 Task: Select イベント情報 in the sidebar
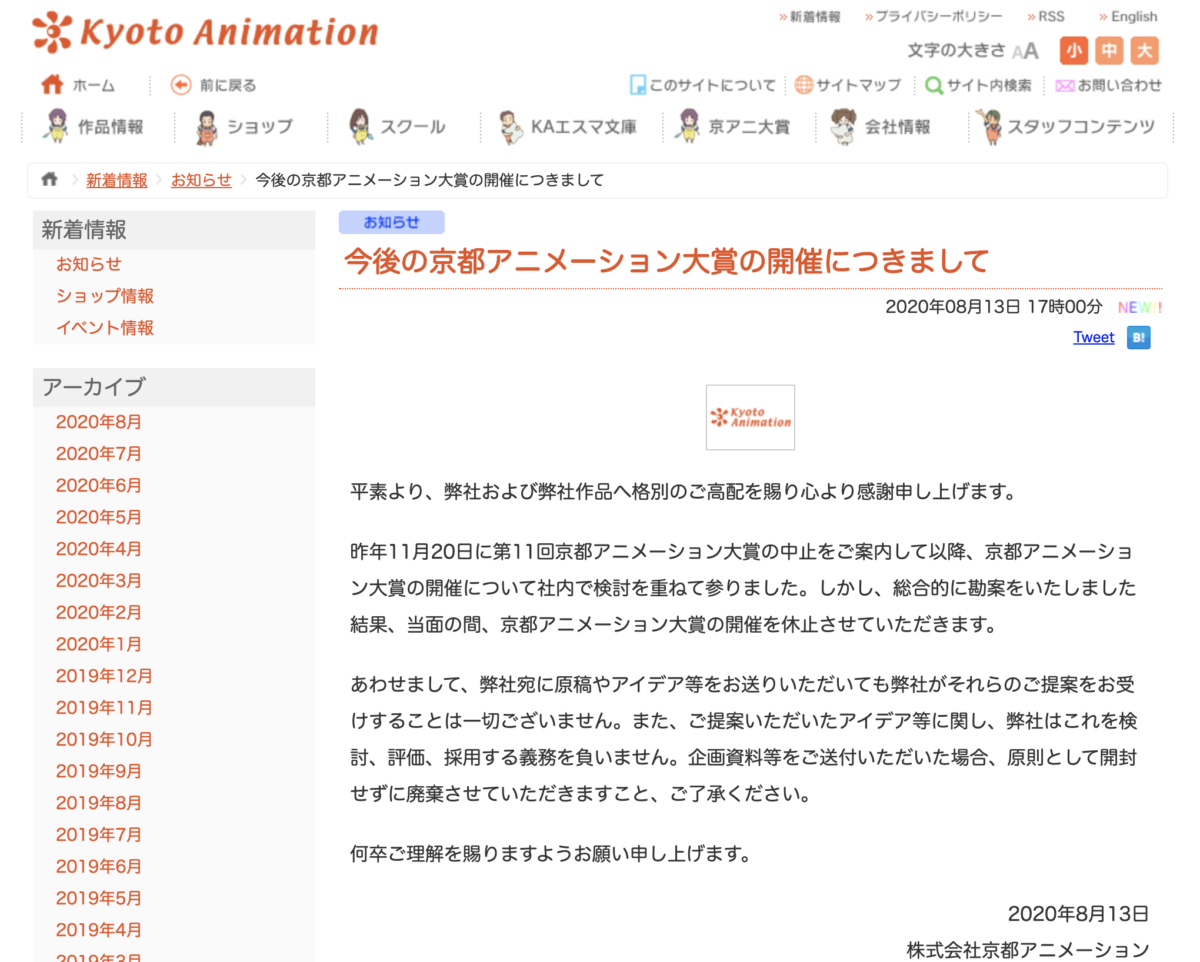[x=105, y=328]
